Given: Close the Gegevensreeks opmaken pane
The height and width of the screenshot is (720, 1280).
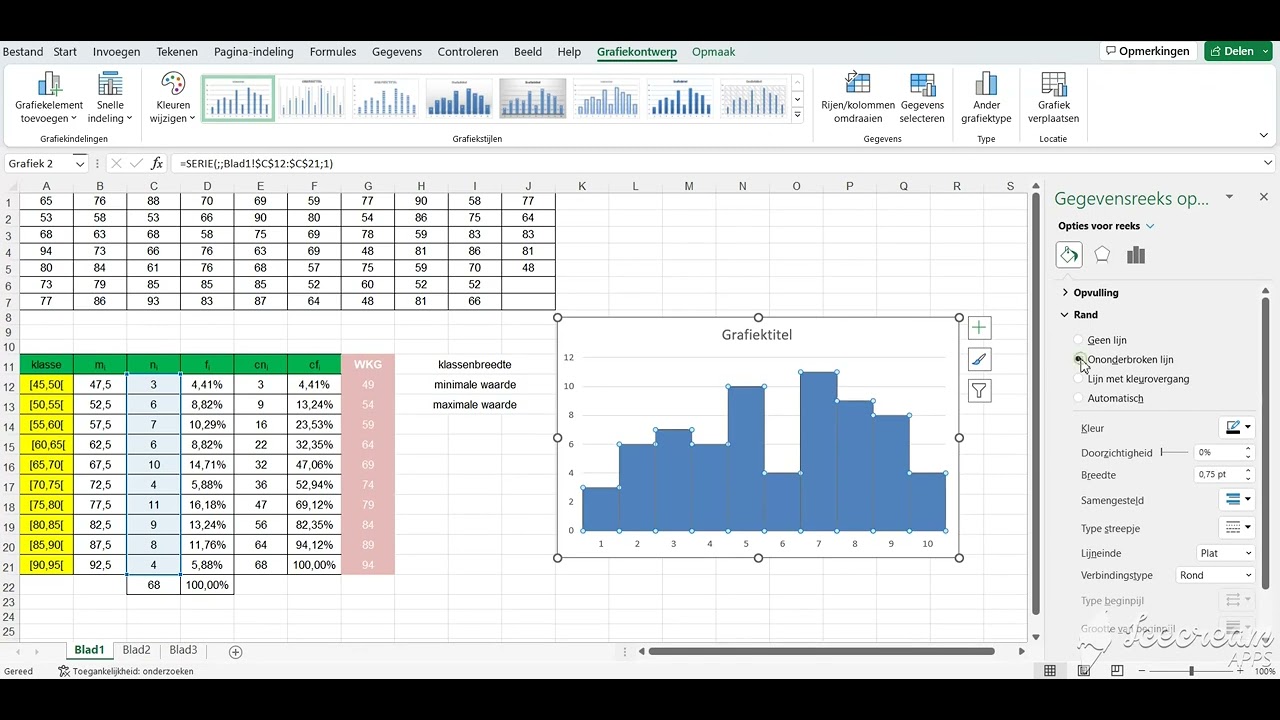Looking at the screenshot, I should pyautogui.click(x=1264, y=197).
